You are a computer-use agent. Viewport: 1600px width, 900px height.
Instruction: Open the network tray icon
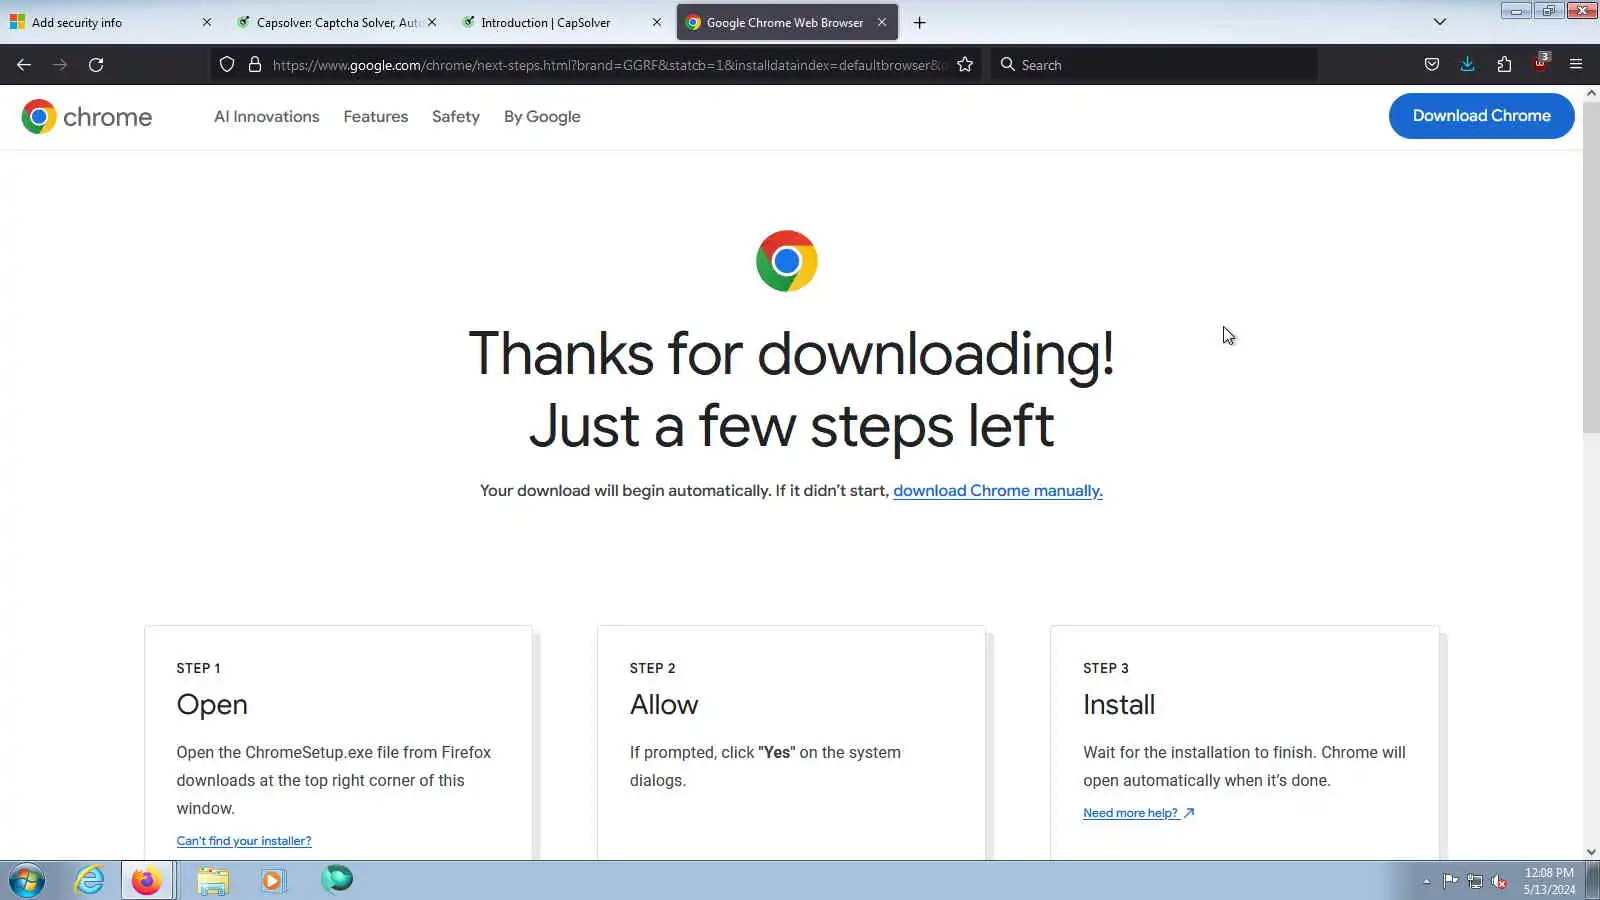(1475, 881)
